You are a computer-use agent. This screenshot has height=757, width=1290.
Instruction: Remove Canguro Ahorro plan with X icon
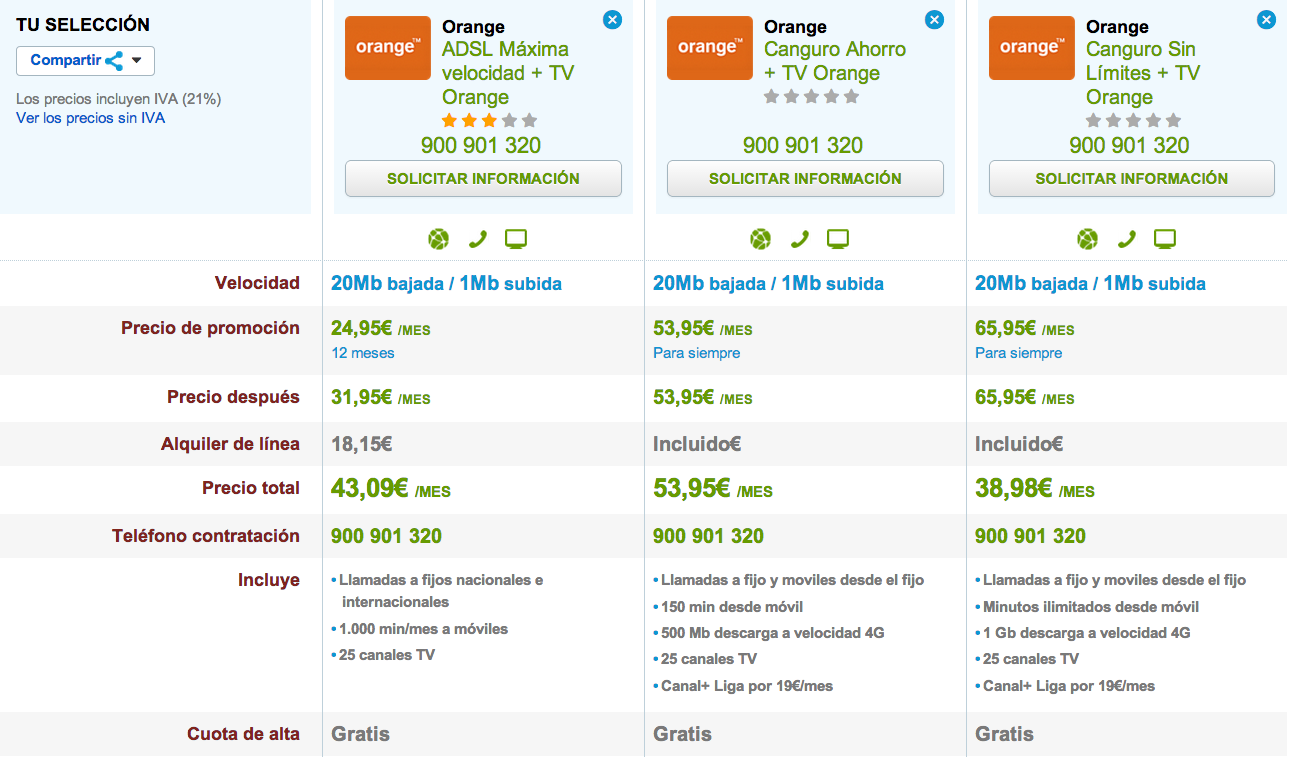(935, 19)
